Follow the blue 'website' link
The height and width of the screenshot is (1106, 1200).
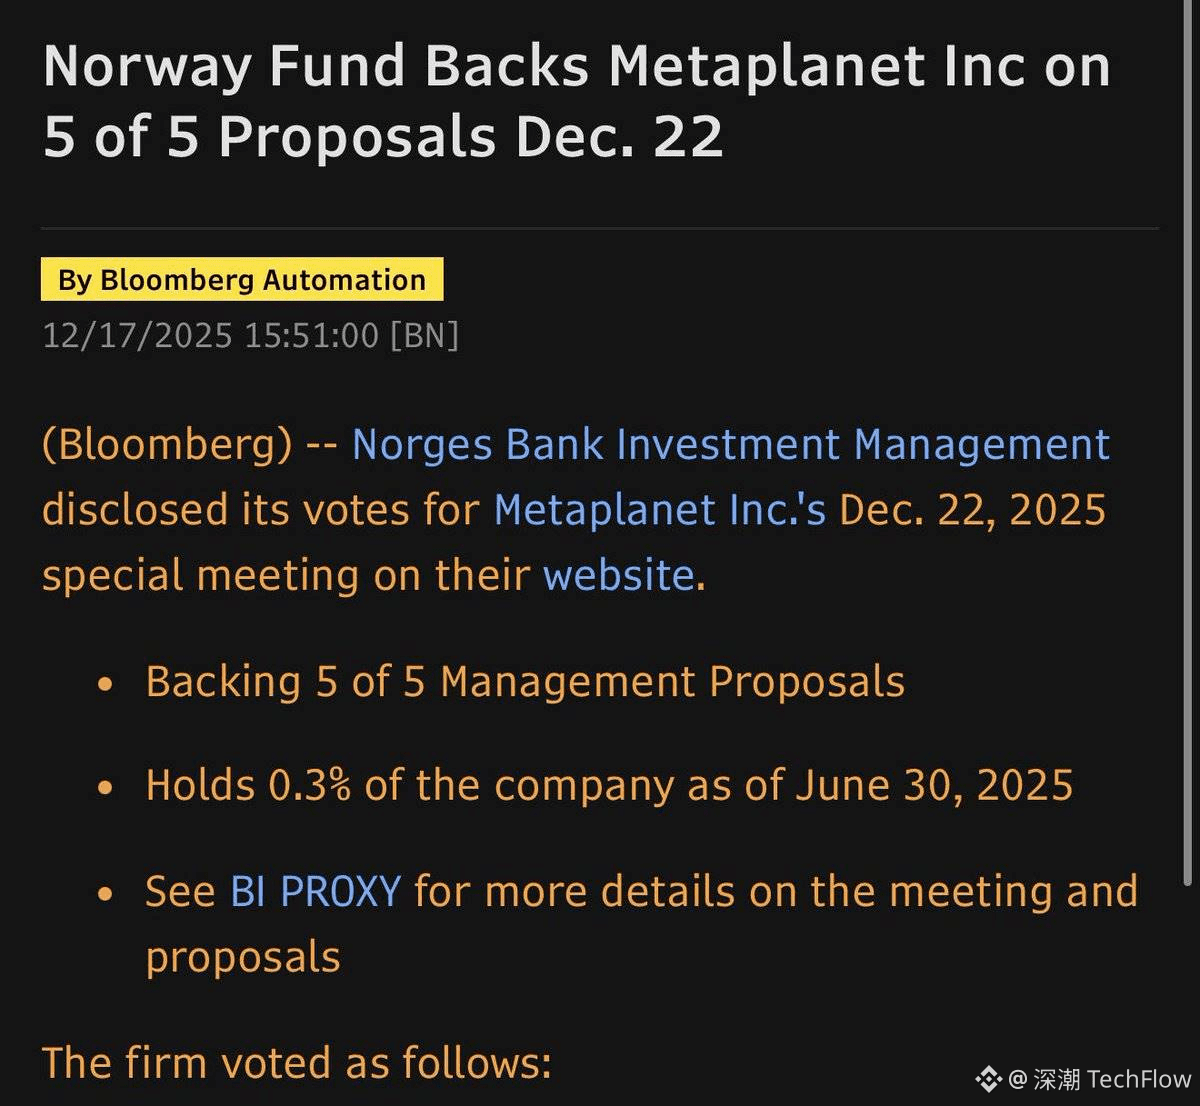(619, 576)
